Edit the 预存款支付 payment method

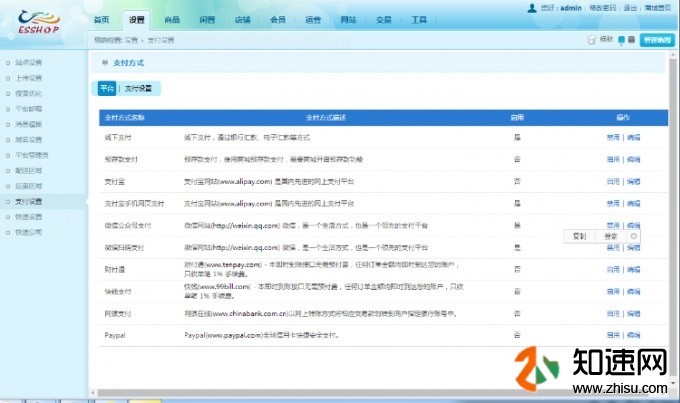pyautogui.click(x=634, y=159)
